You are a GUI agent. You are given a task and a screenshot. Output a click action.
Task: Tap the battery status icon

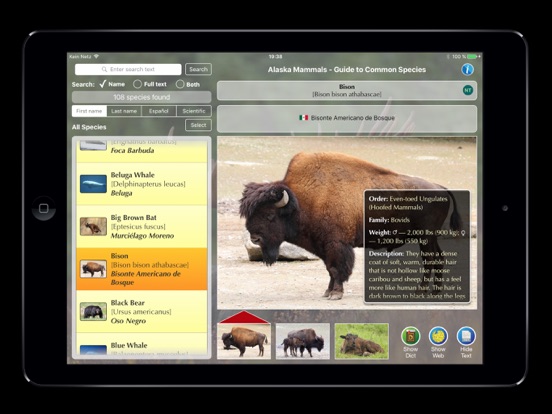click(x=473, y=56)
